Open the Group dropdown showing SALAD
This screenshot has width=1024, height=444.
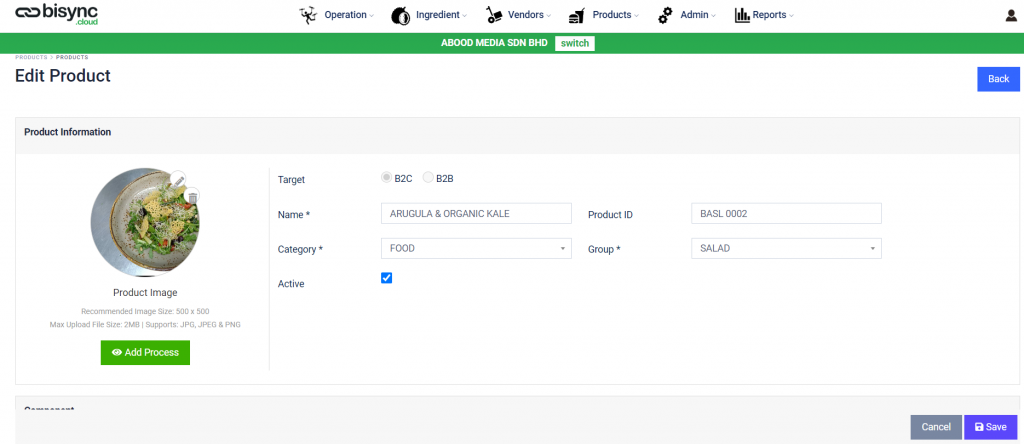pyautogui.click(x=786, y=248)
